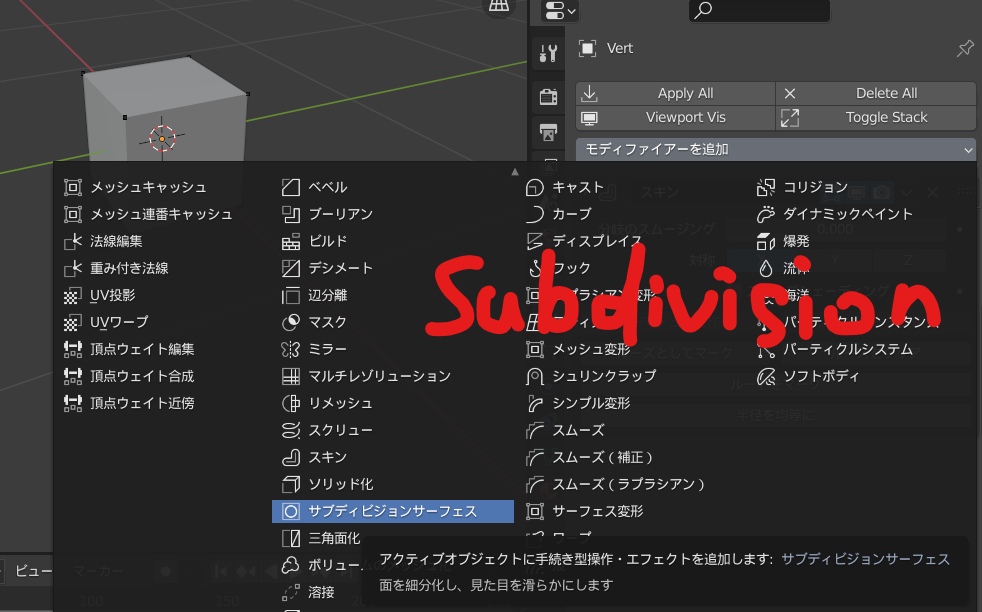982x612 pixels.
Task: Click the フック hook icon
Action: (535, 268)
